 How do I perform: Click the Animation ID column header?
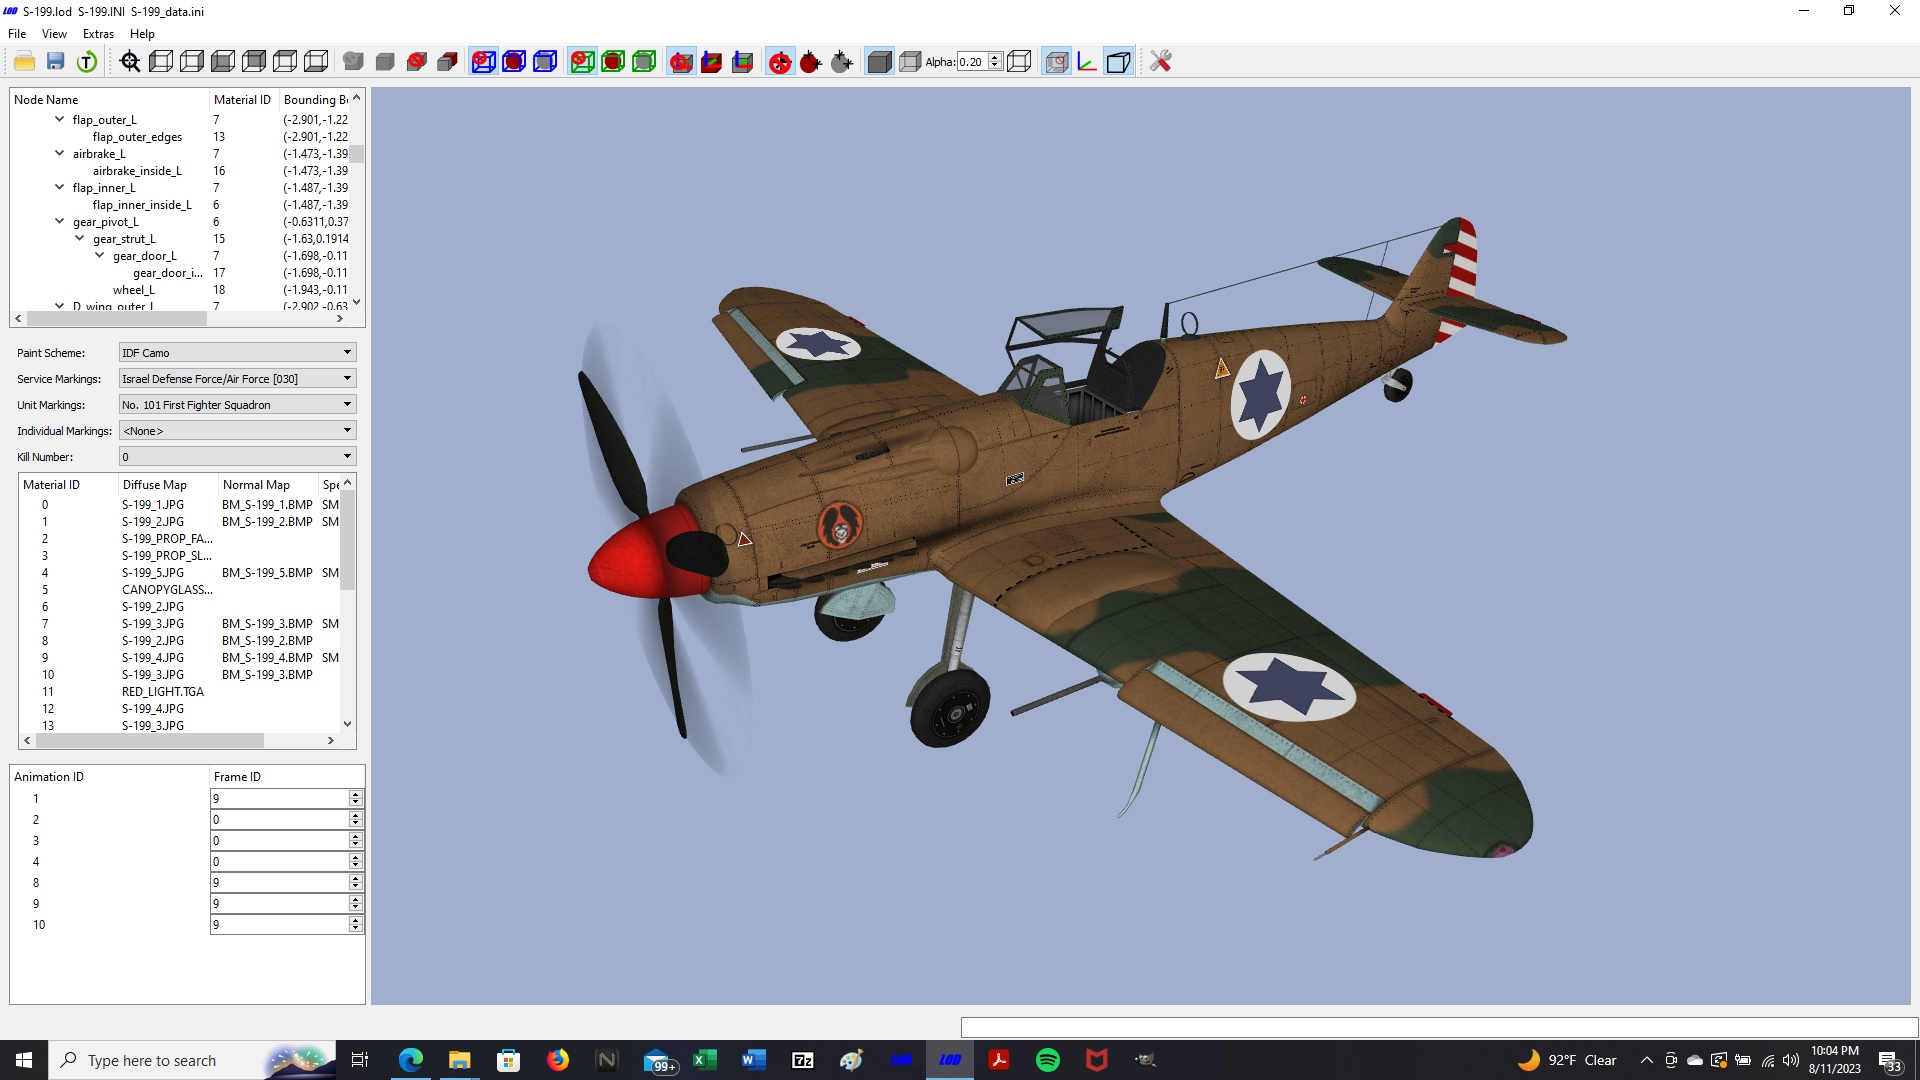109,777
